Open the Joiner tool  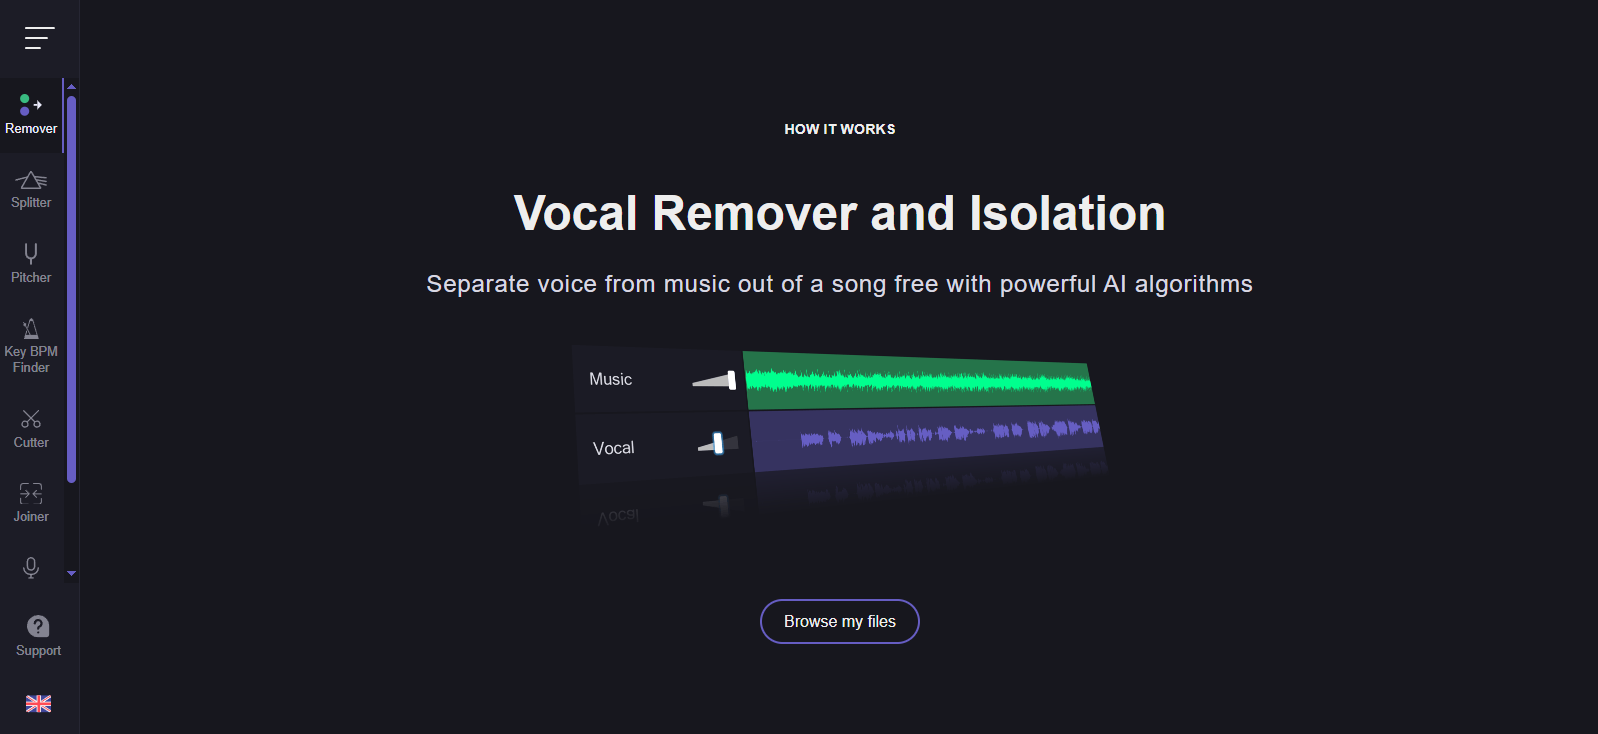(31, 503)
